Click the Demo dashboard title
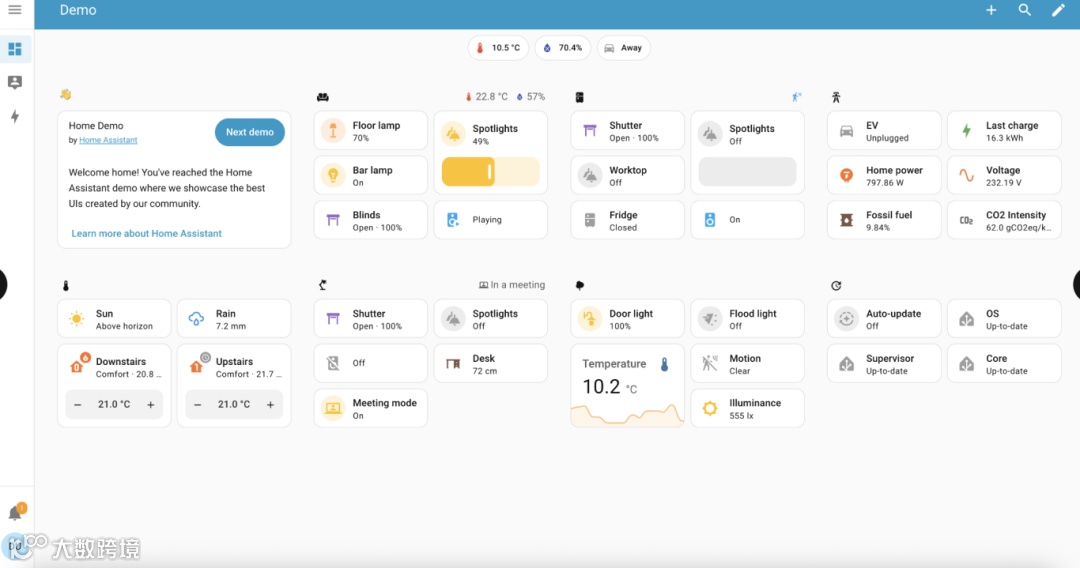Screen dimensions: 1080x568 78,10
